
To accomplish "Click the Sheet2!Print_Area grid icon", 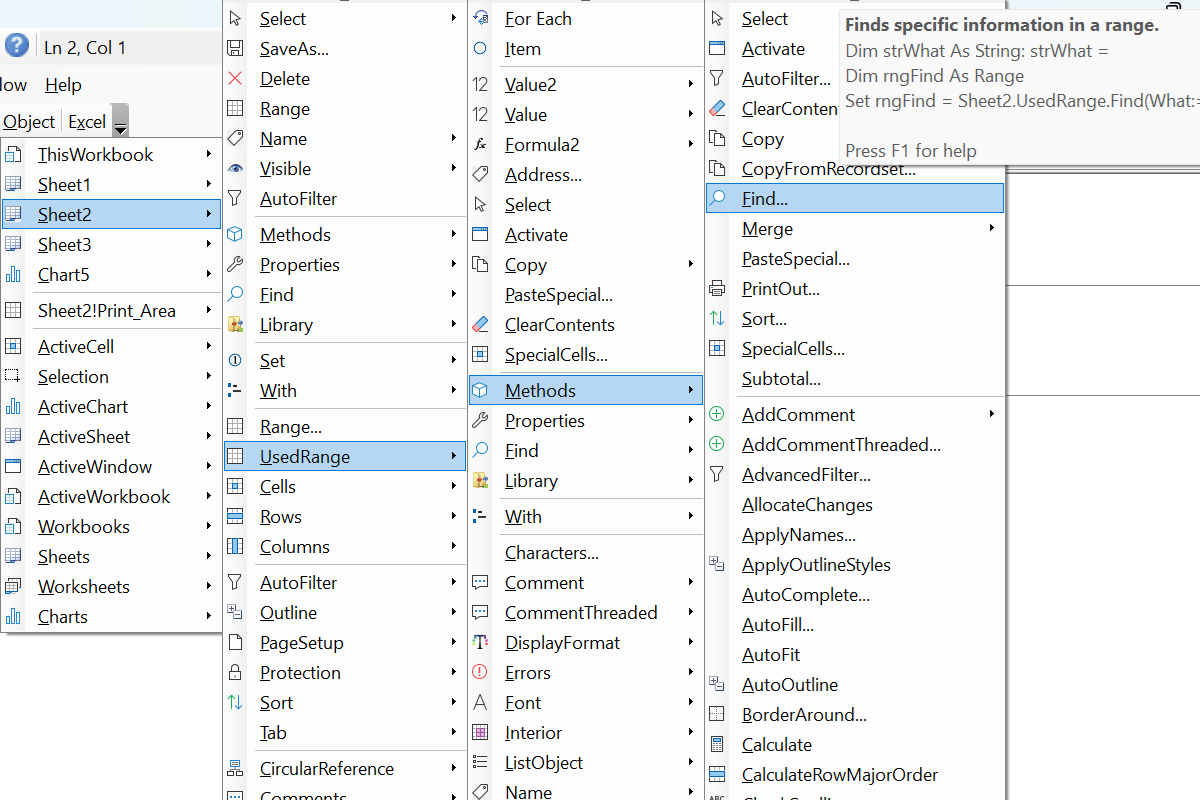I will [x=13, y=310].
